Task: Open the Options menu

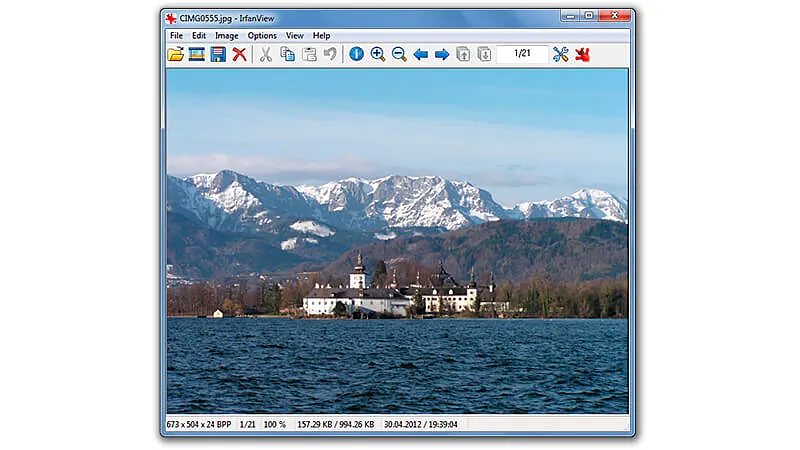Action: click(262, 35)
